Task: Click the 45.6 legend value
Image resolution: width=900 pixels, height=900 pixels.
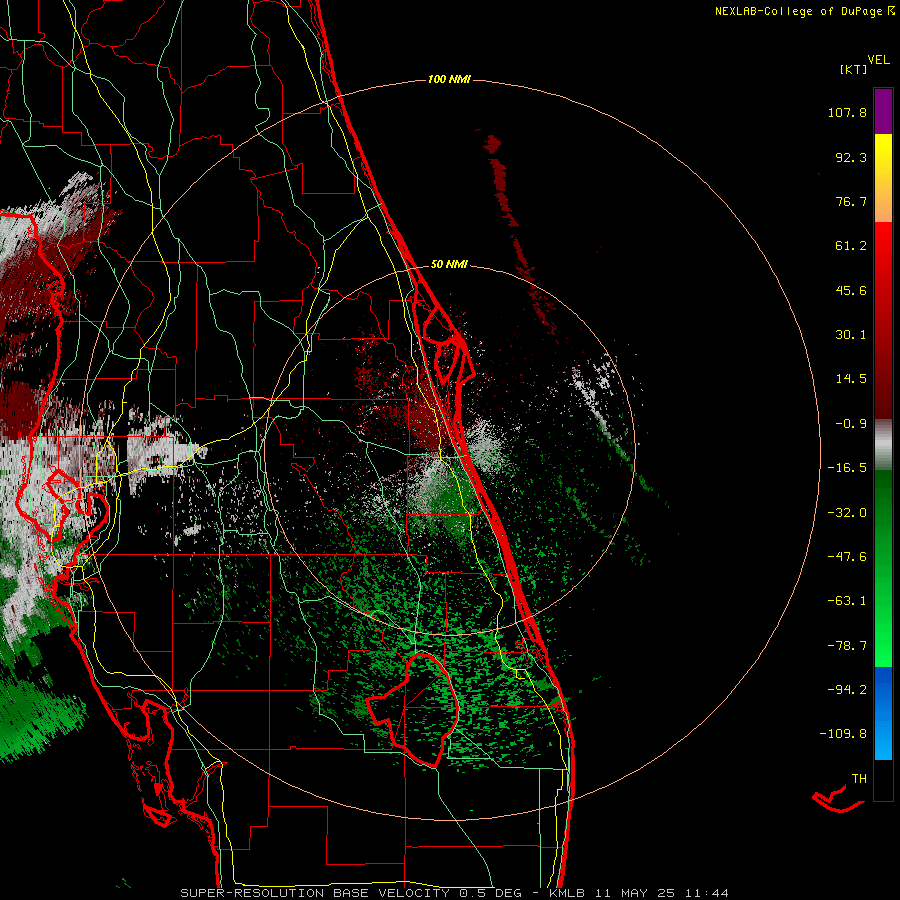Action: (851, 290)
